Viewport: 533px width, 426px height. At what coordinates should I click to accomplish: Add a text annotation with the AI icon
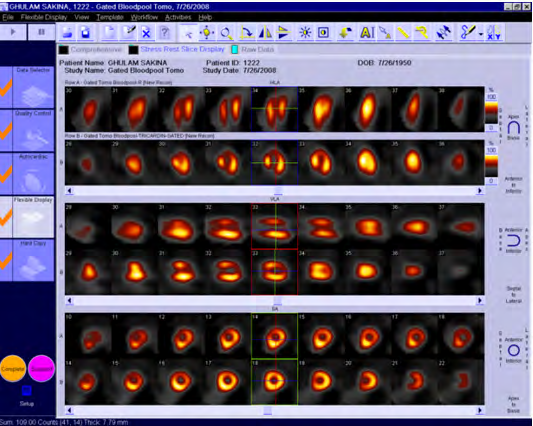(x=367, y=33)
